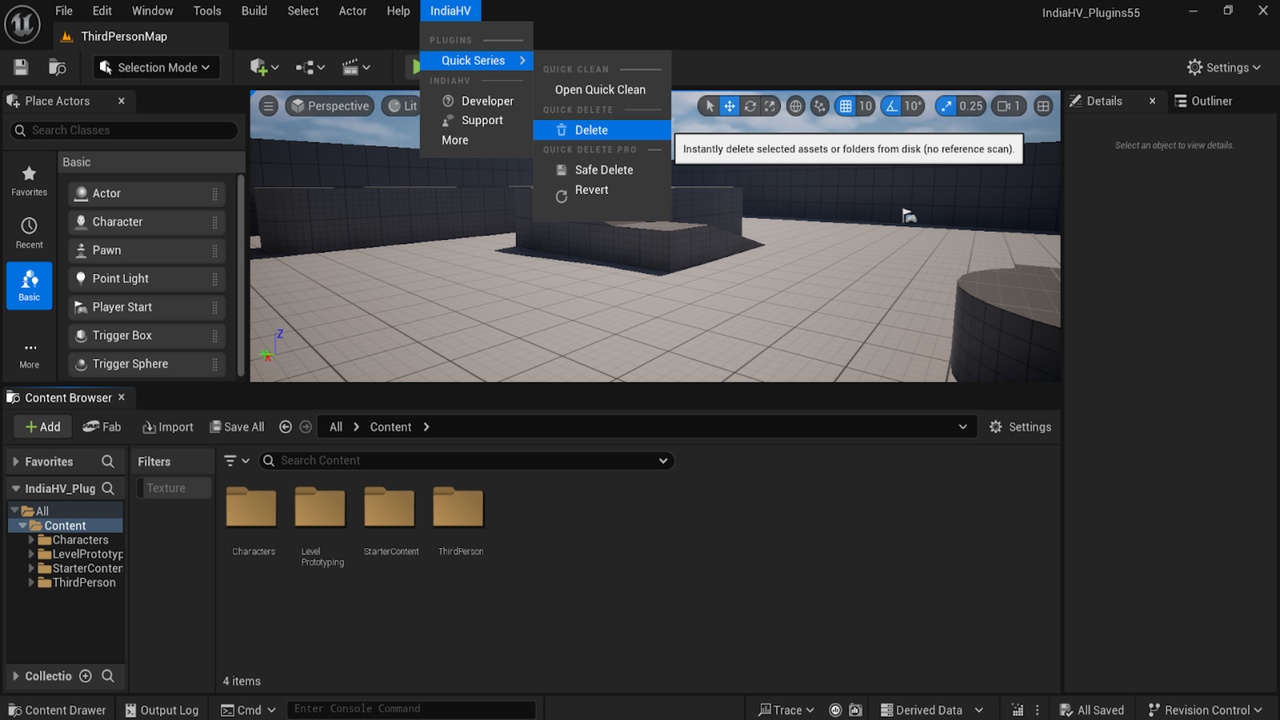Image resolution: width=1280 pixels, height=720 pixels.
Task: Toggle scale snapping
Action: coord(946,106)
